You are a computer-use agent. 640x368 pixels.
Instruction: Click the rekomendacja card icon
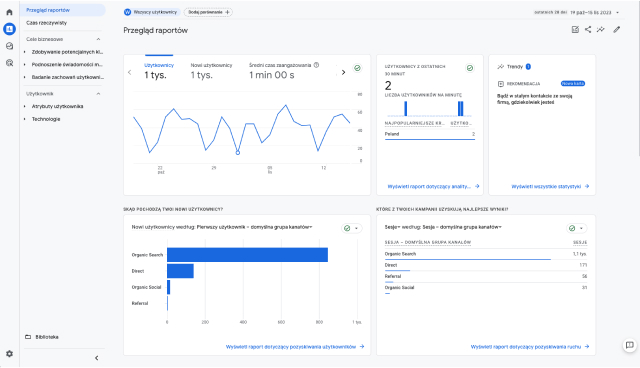click(501, 84)
